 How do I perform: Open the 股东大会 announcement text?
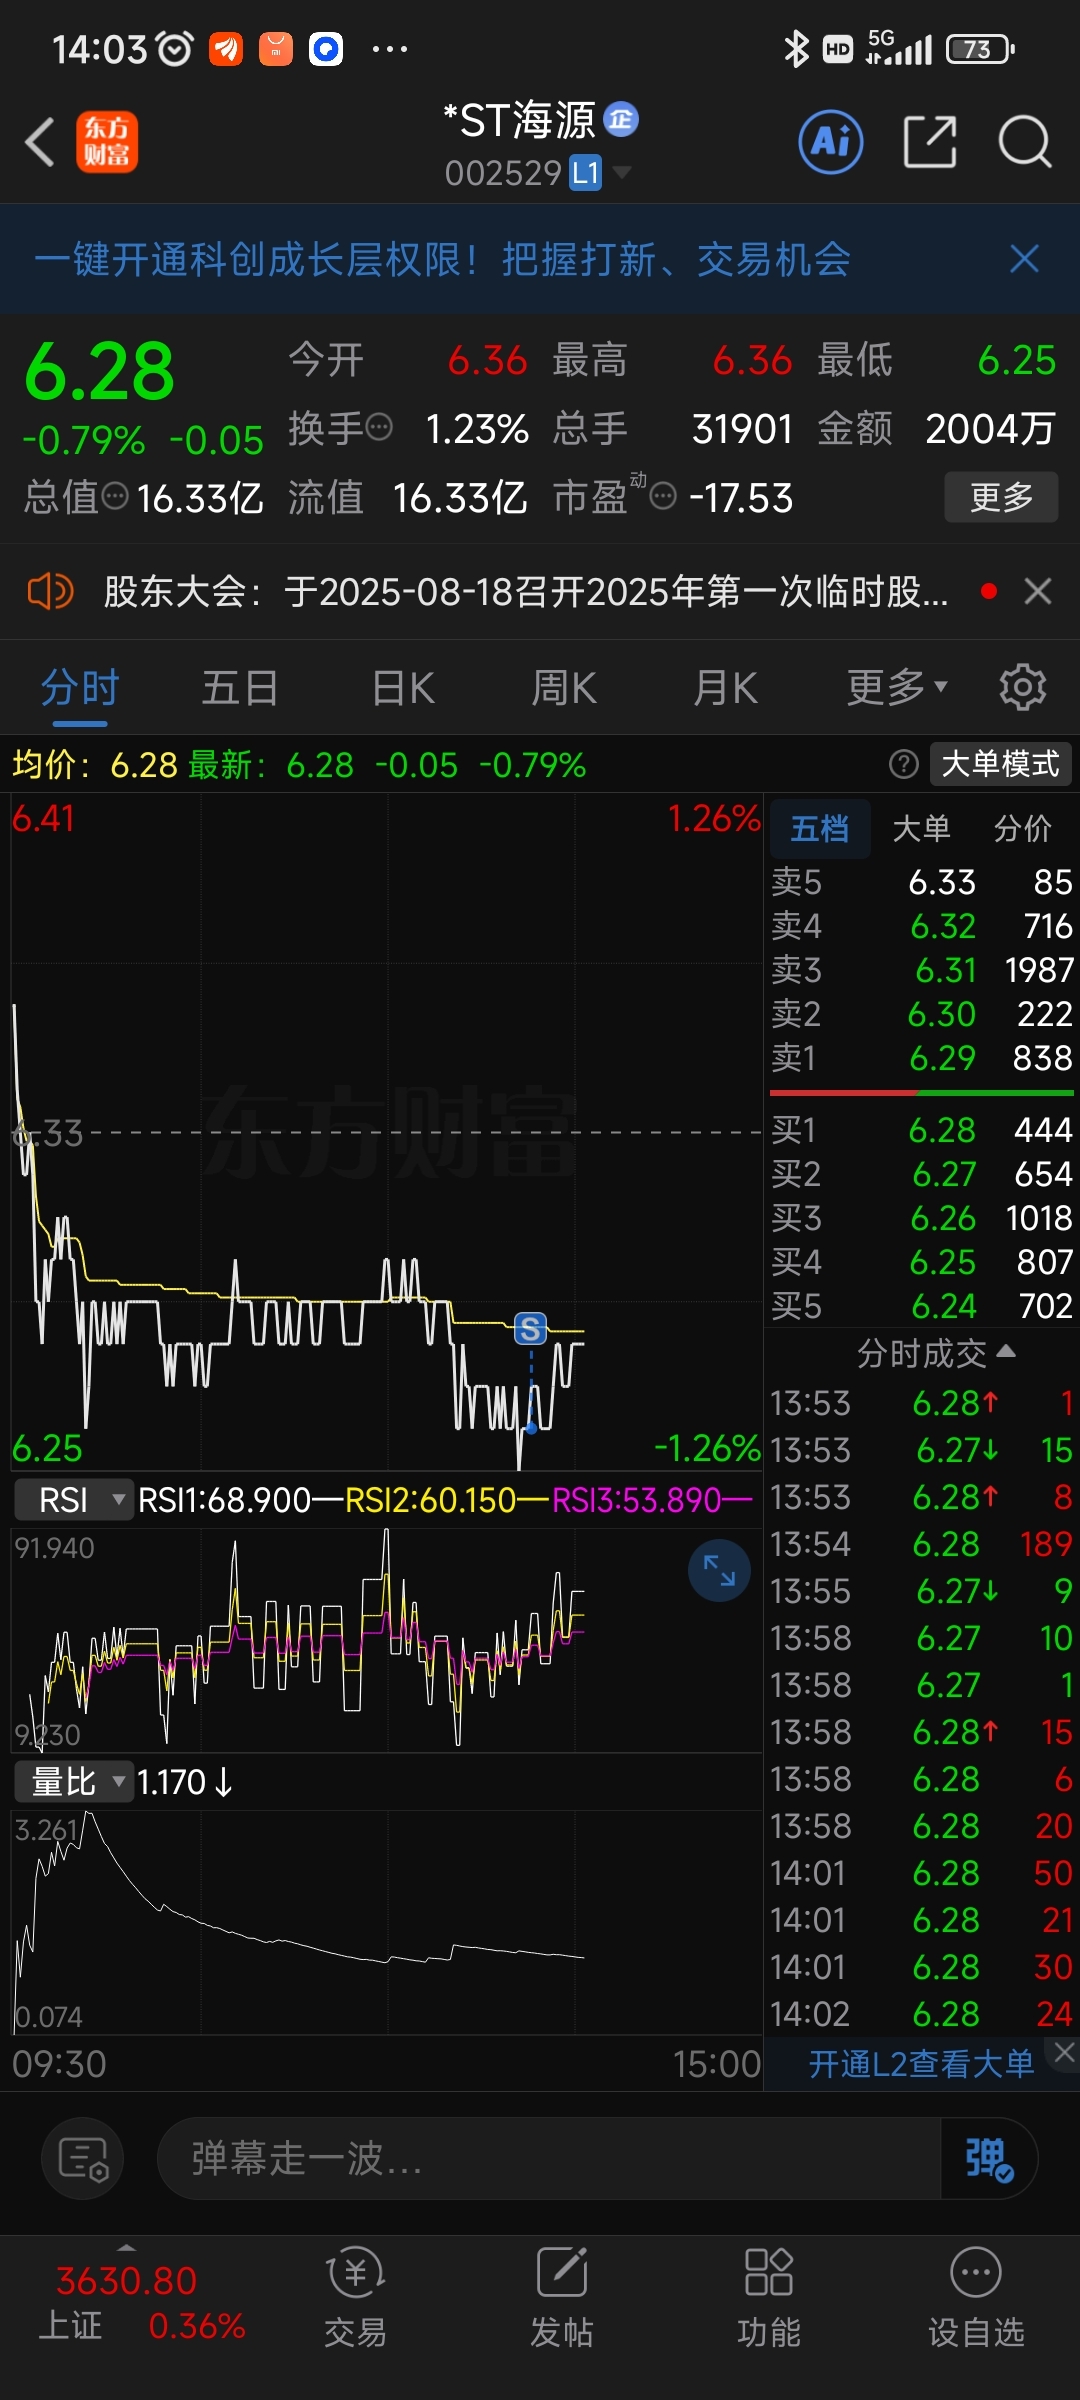(526, 591)
